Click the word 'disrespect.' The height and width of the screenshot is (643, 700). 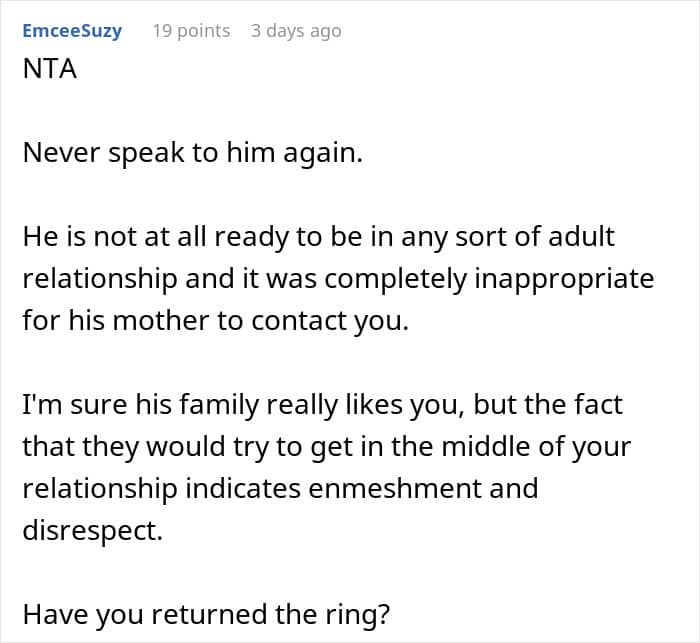pyautogui.click(x=92, y=530)
